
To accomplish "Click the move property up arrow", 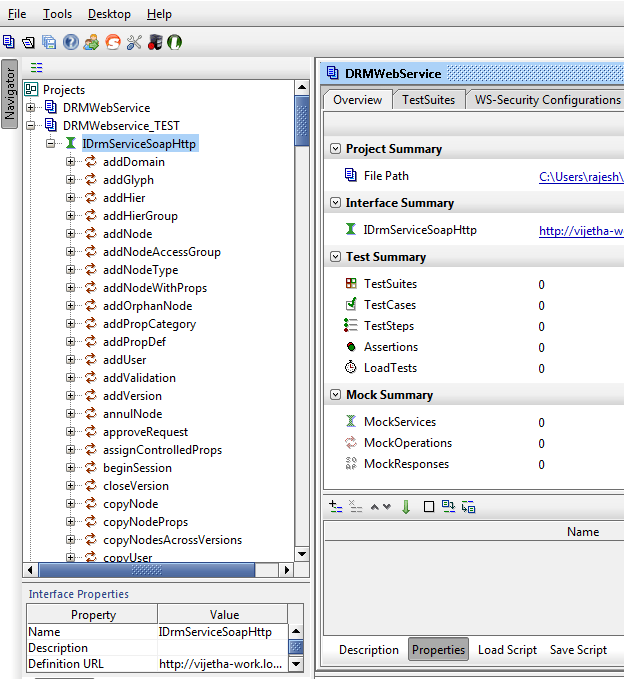I will [375, 507].
